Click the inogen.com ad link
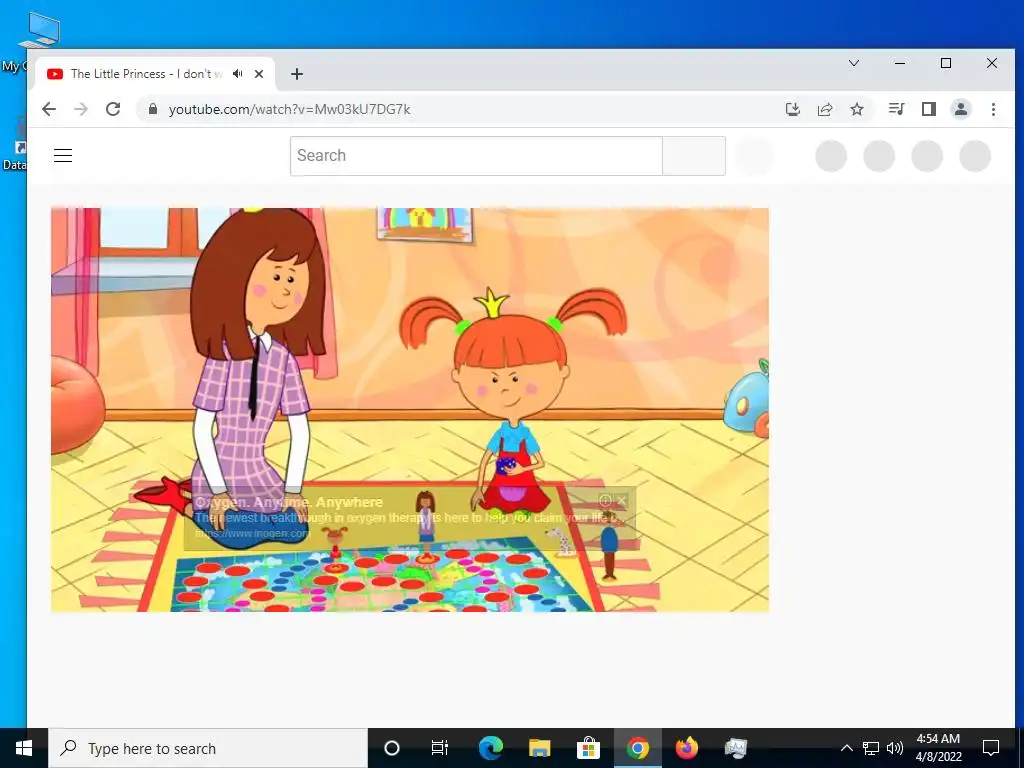This screenshot has height=768, width=1024. pyautogui.click(x=252, y=533)
